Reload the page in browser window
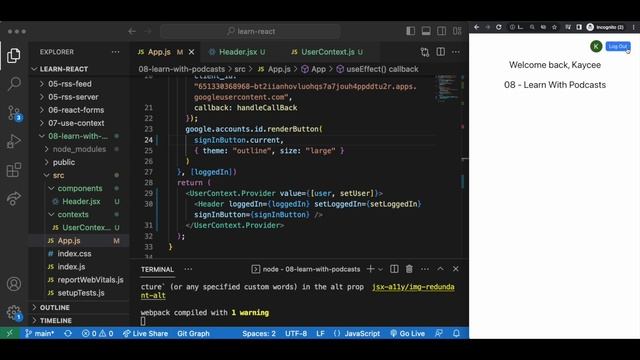Screen dimensions: 640x360 499,27
